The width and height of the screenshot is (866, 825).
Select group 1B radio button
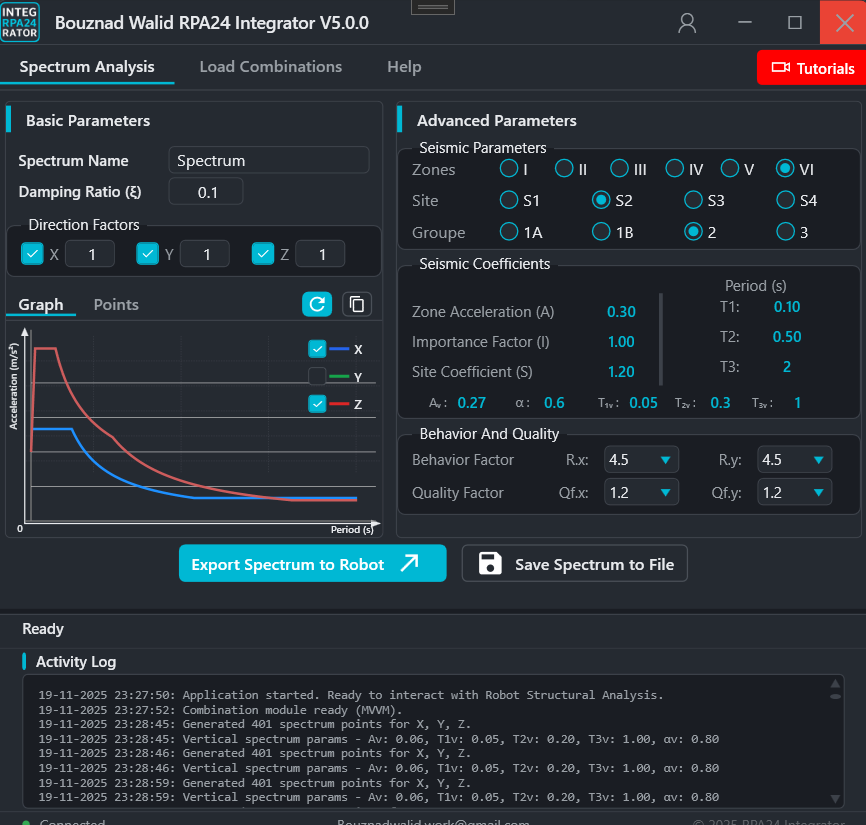point(601,232)
